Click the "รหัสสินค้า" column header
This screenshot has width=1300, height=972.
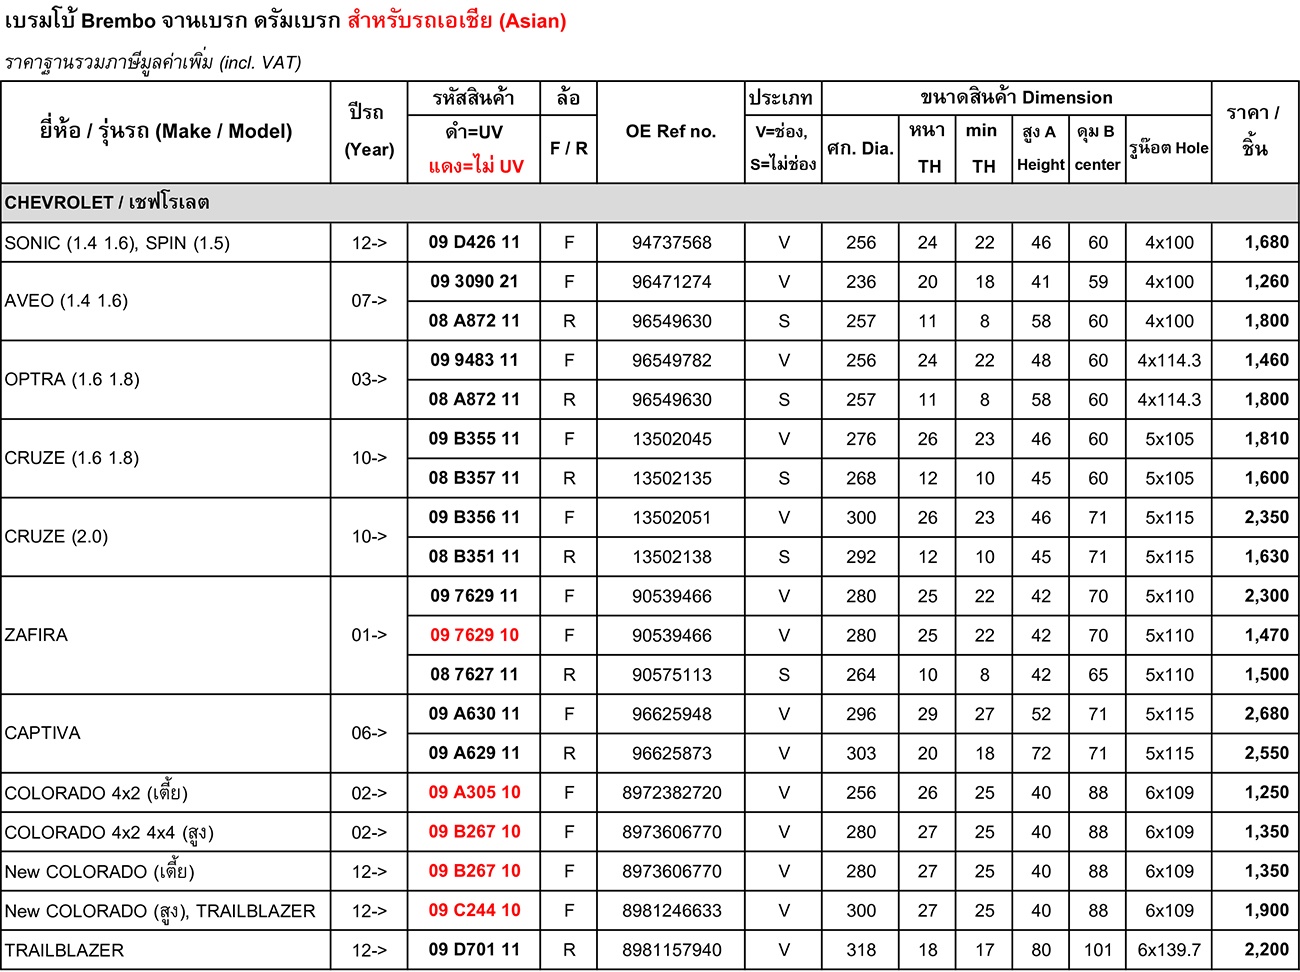[x=474, y=98]
